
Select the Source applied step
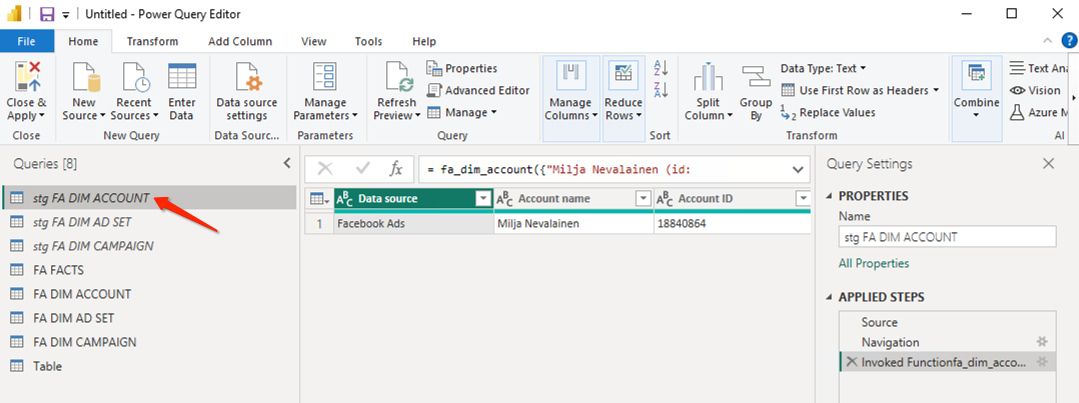click(x=948, y=322)
